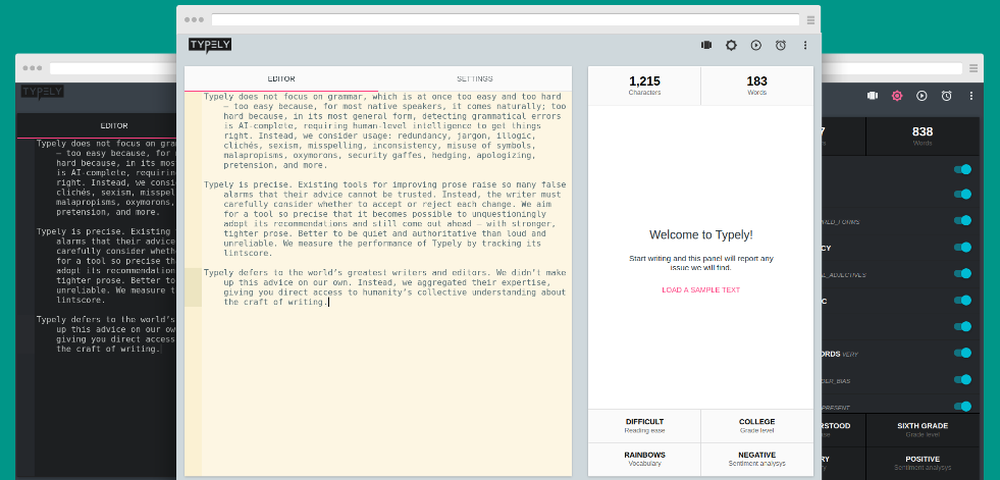Click the Typely logo in the front window
Image resolution: width=1000 pixels, height=480 pixels.
pyautogui.click(x=210, y=45)
